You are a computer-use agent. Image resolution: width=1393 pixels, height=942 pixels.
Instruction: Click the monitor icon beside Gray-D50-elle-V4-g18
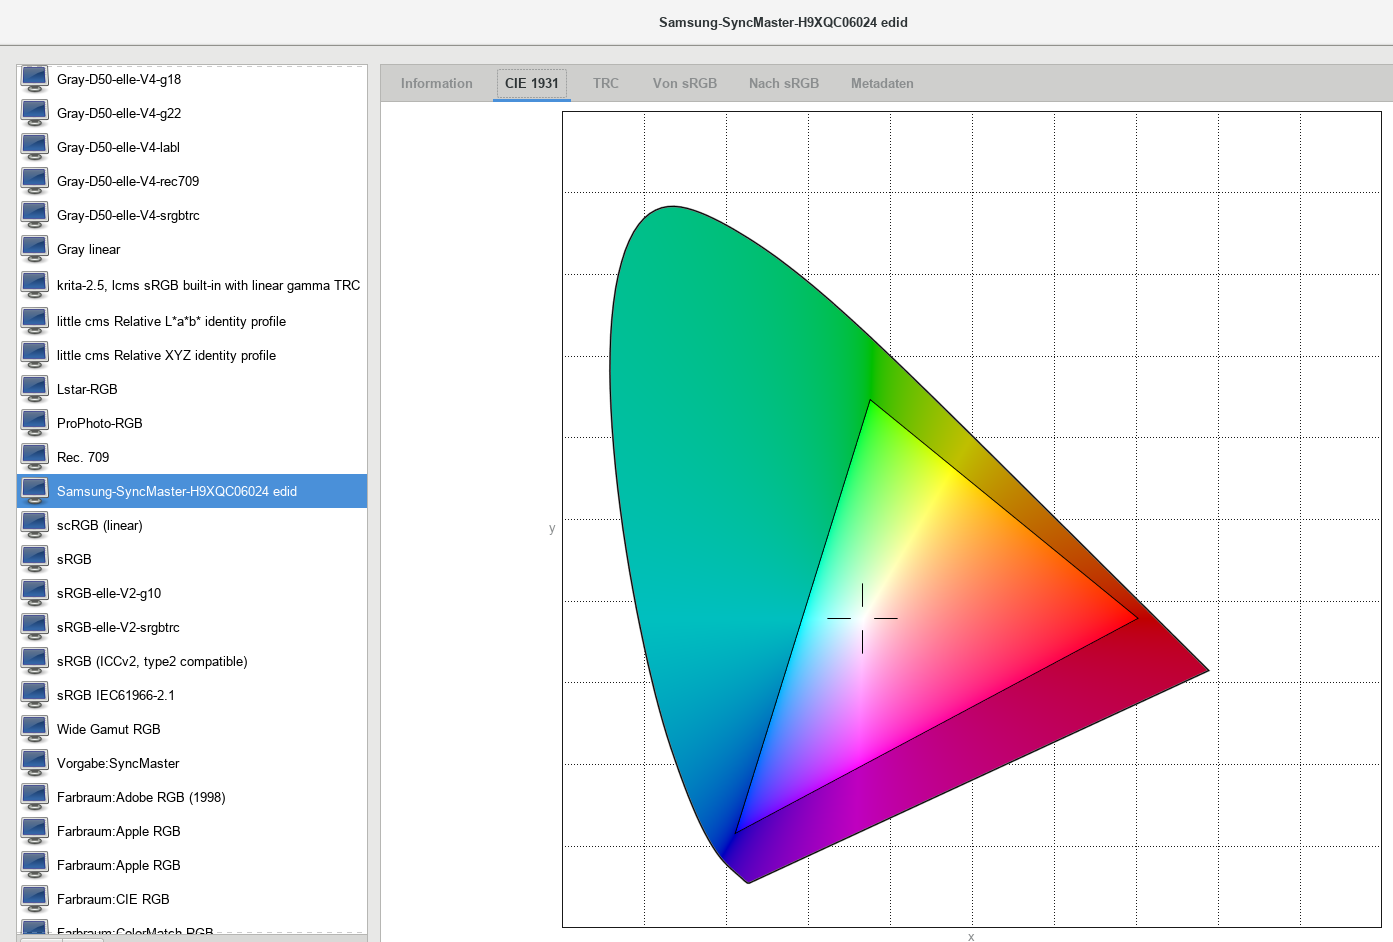pos(35,79)
